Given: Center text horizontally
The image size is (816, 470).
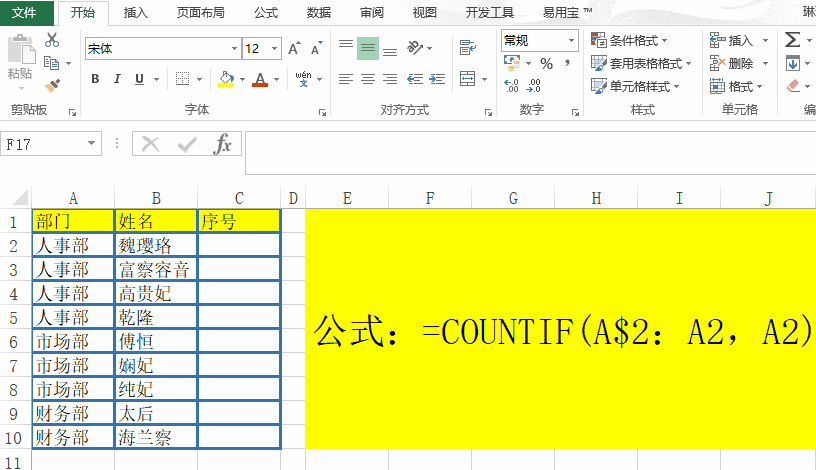Looking at the screenshot, I should coord(368,79).
